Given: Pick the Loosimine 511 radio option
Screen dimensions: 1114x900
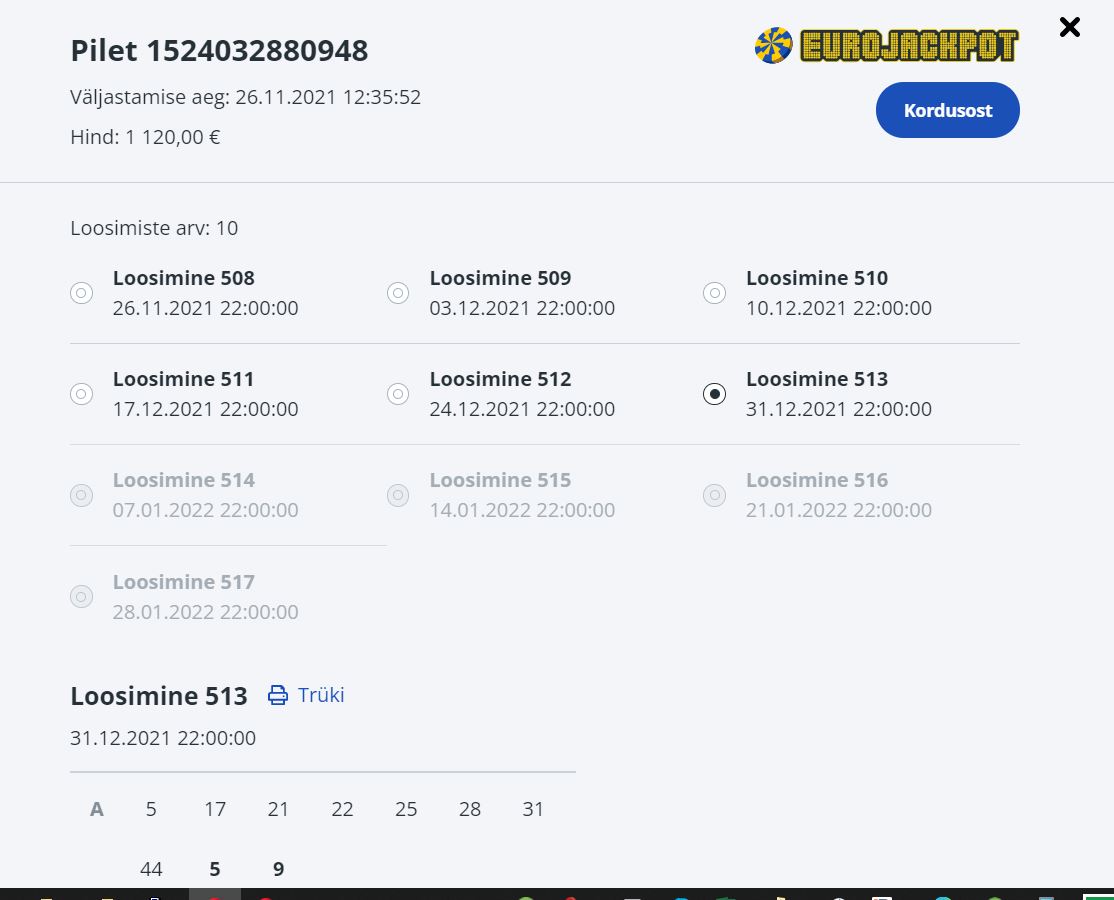Looking at the screenshot, I should pos(82,394).
